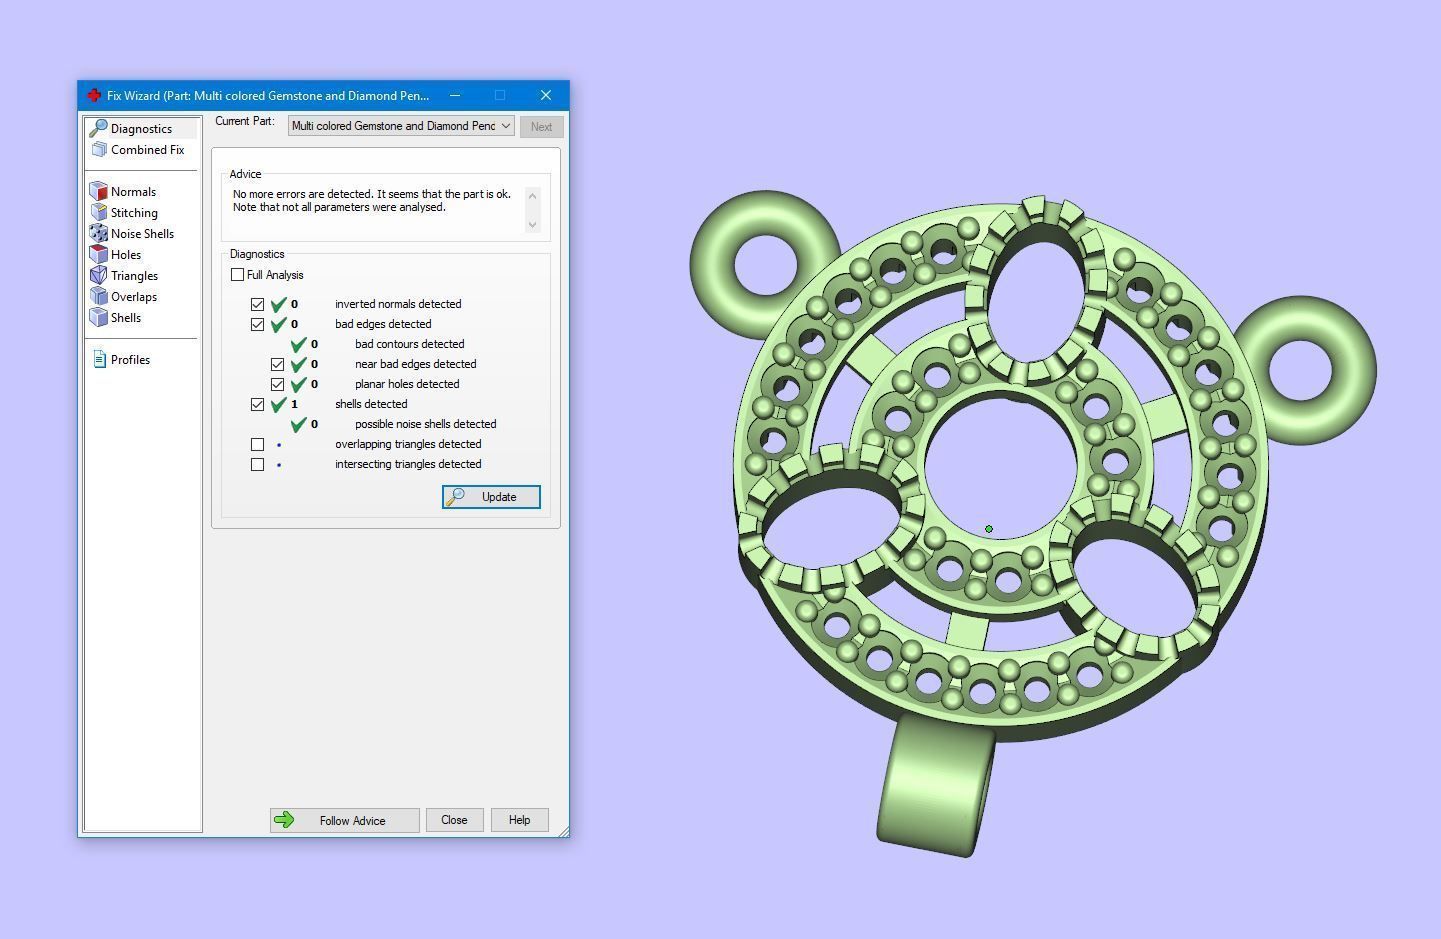Select Overlaps in the sidebar

pyautogui.click(x=134, y=296)
